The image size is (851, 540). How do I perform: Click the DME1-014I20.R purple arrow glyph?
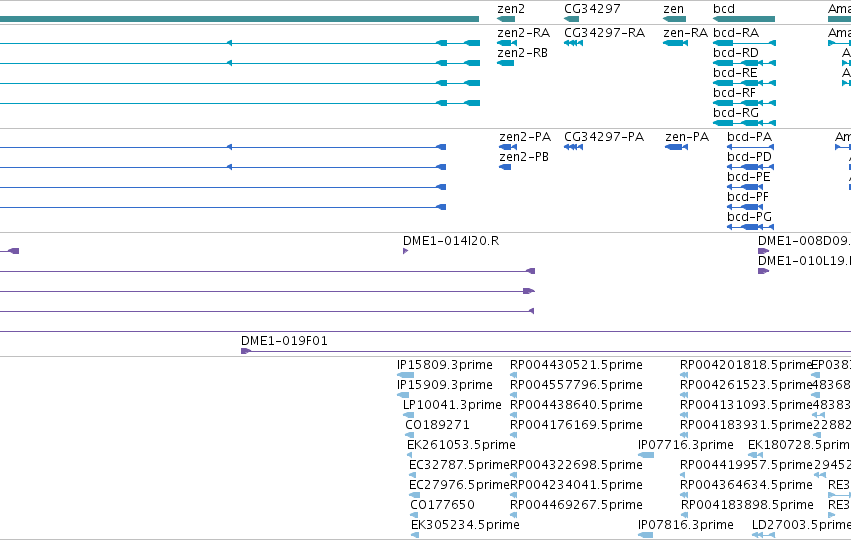(405, 251)
